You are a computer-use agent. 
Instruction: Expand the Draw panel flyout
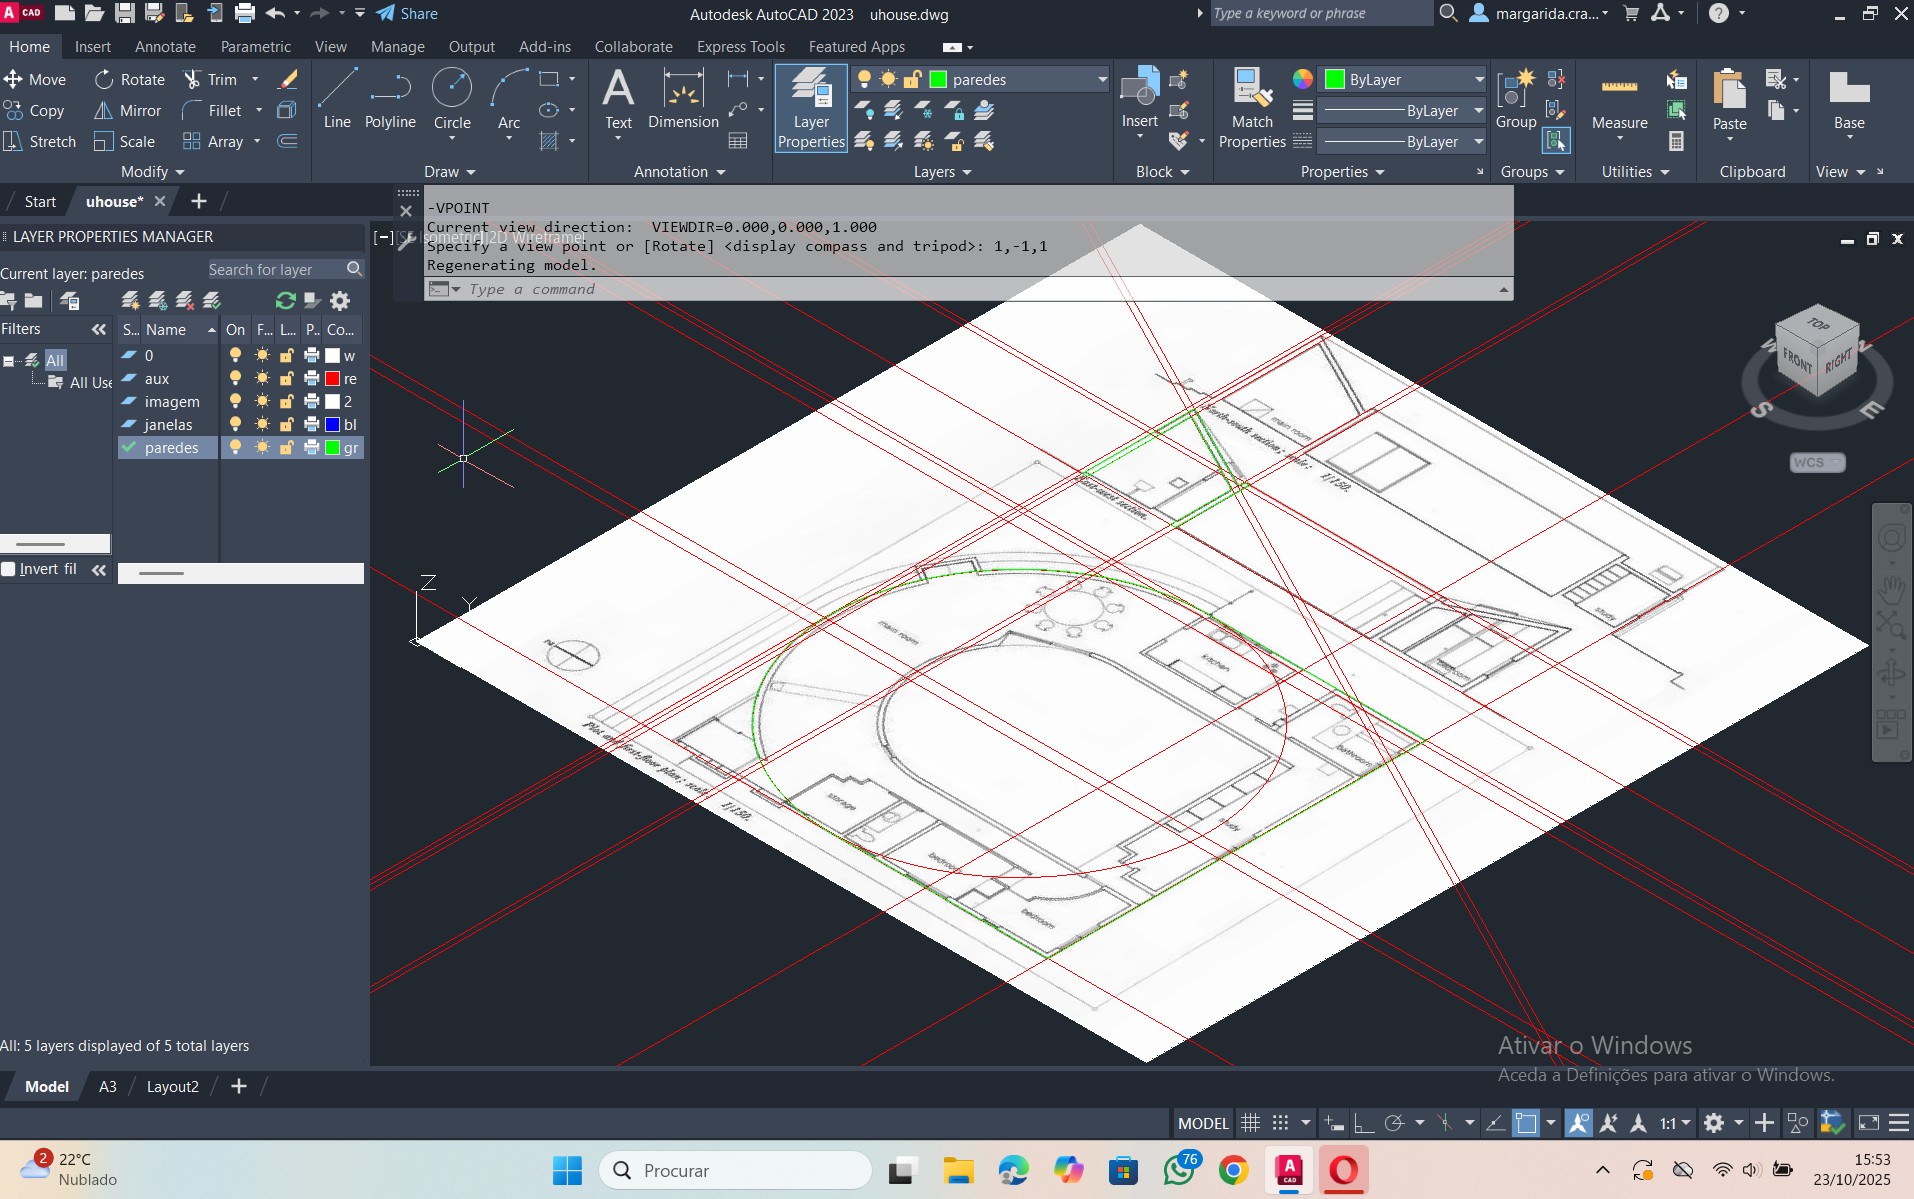449,172
